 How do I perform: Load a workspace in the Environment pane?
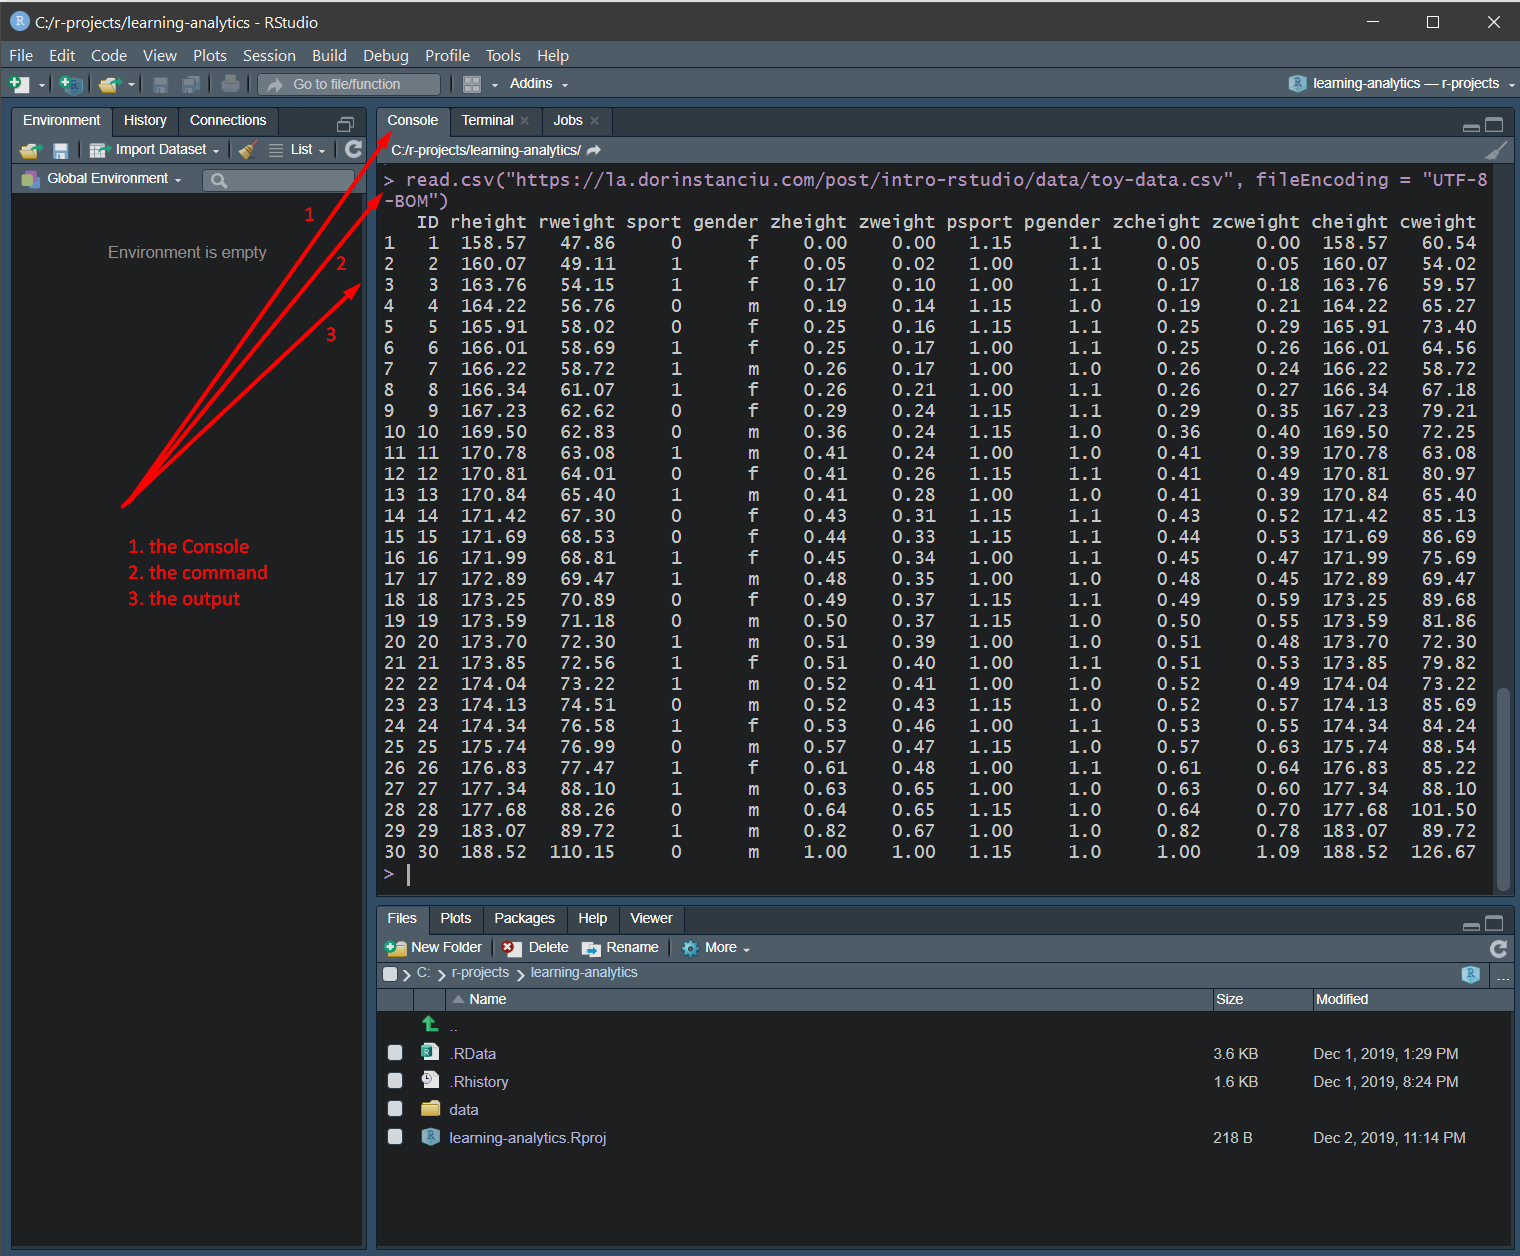click(x=31, y=150)
